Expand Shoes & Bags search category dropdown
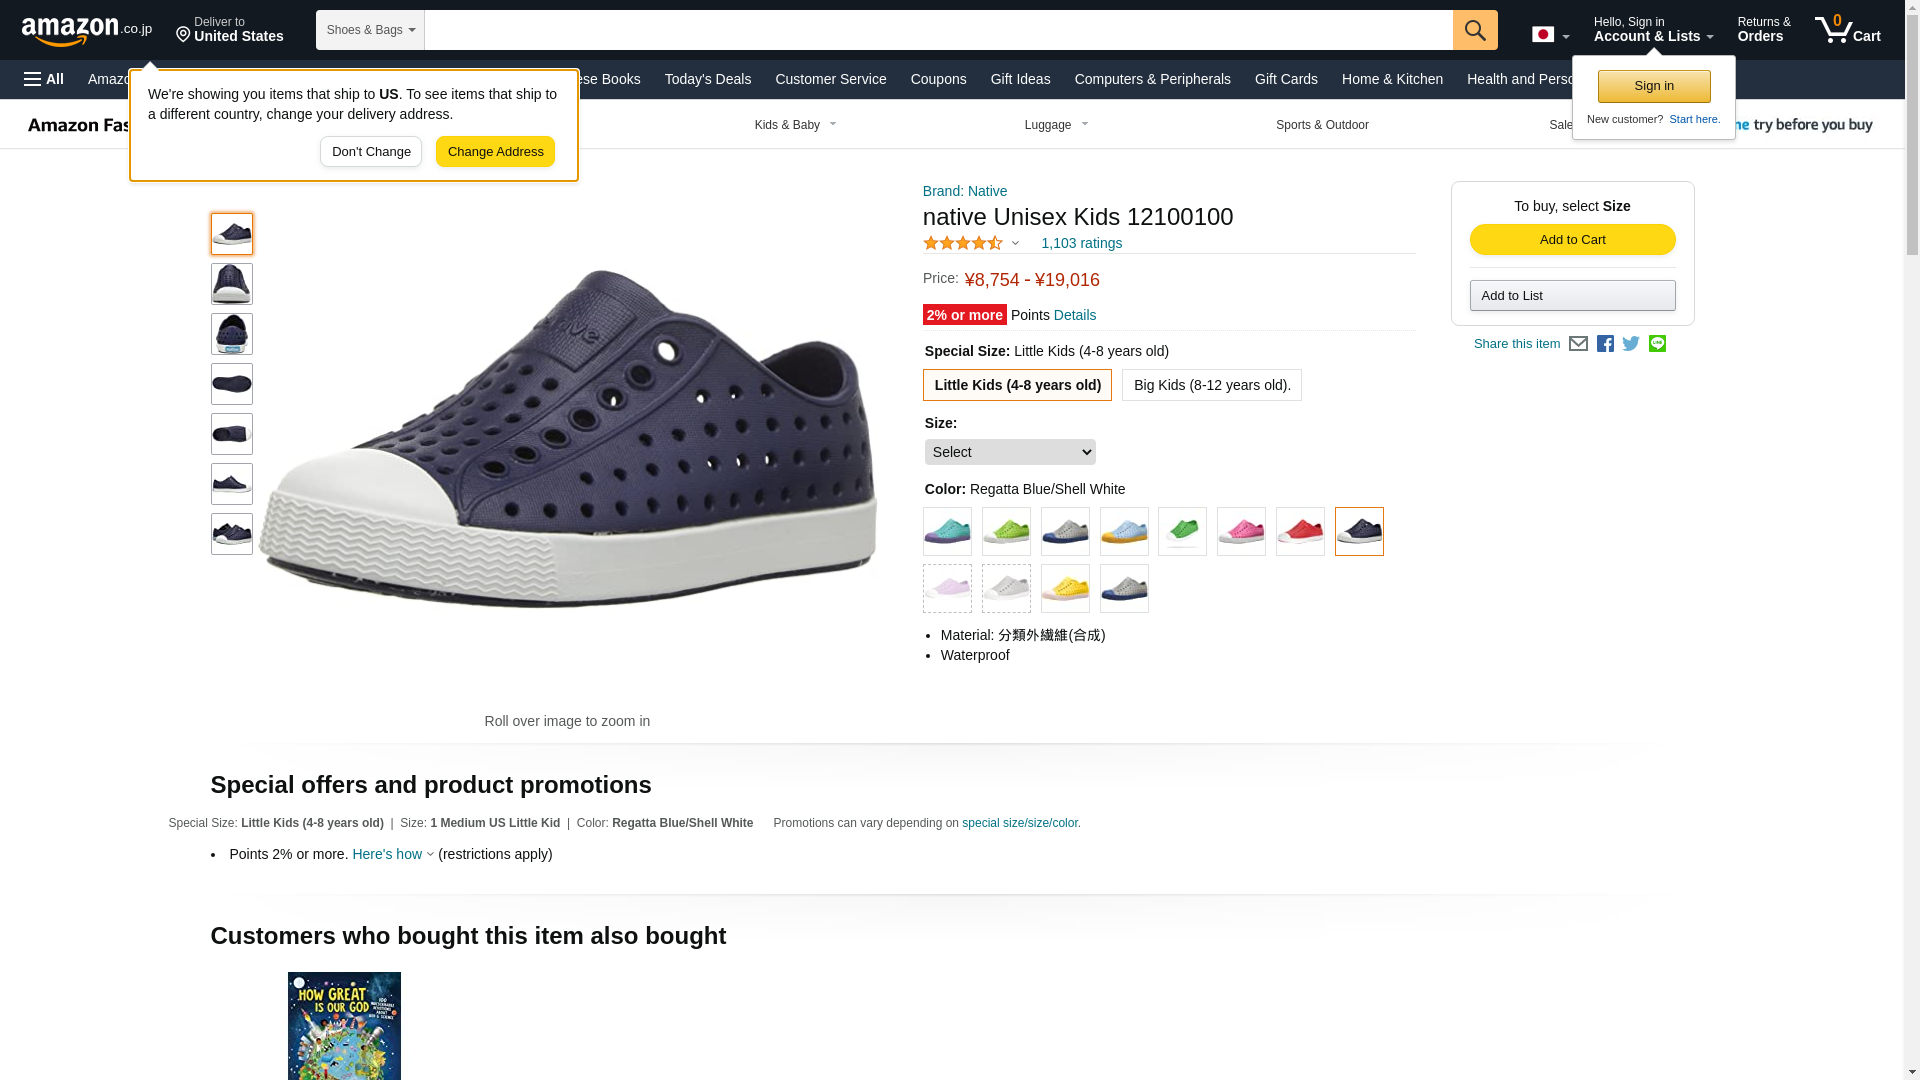This screenshot has width=1920, height=1080. tap(370, 30)
